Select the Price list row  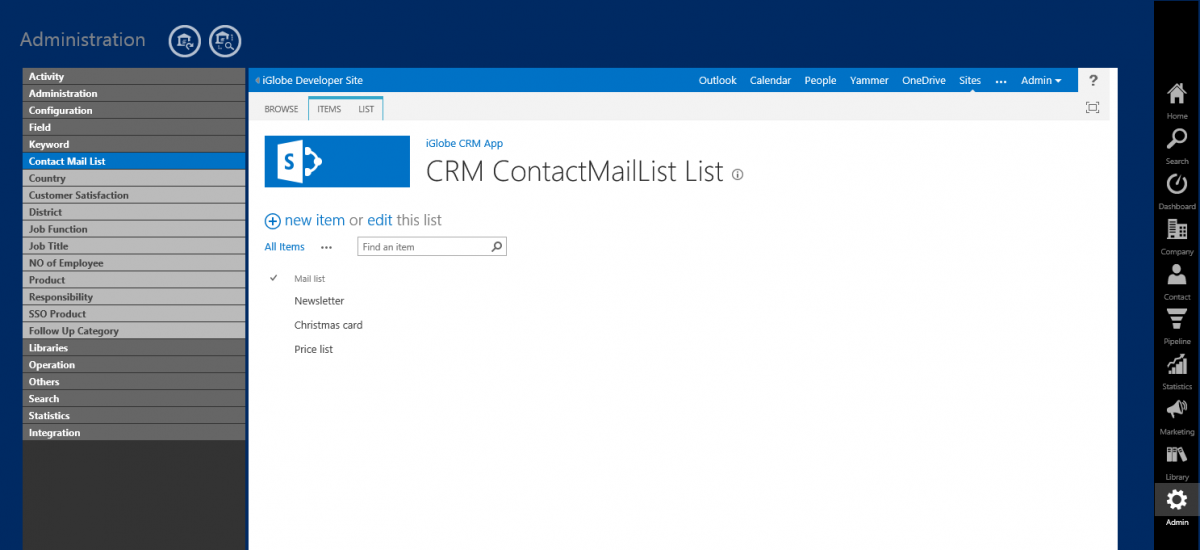click(313, 349)
